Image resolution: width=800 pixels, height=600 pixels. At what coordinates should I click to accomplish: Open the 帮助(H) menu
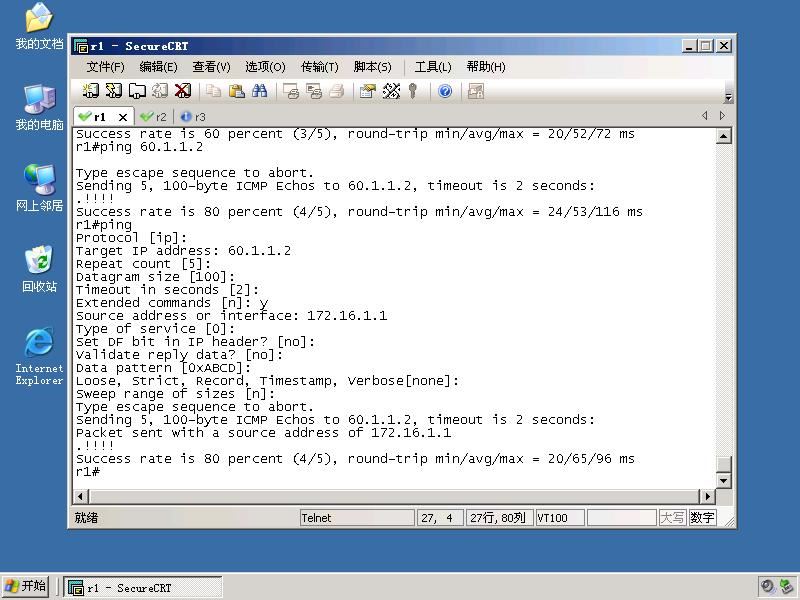pyautogui.click(x=486, y=67)
